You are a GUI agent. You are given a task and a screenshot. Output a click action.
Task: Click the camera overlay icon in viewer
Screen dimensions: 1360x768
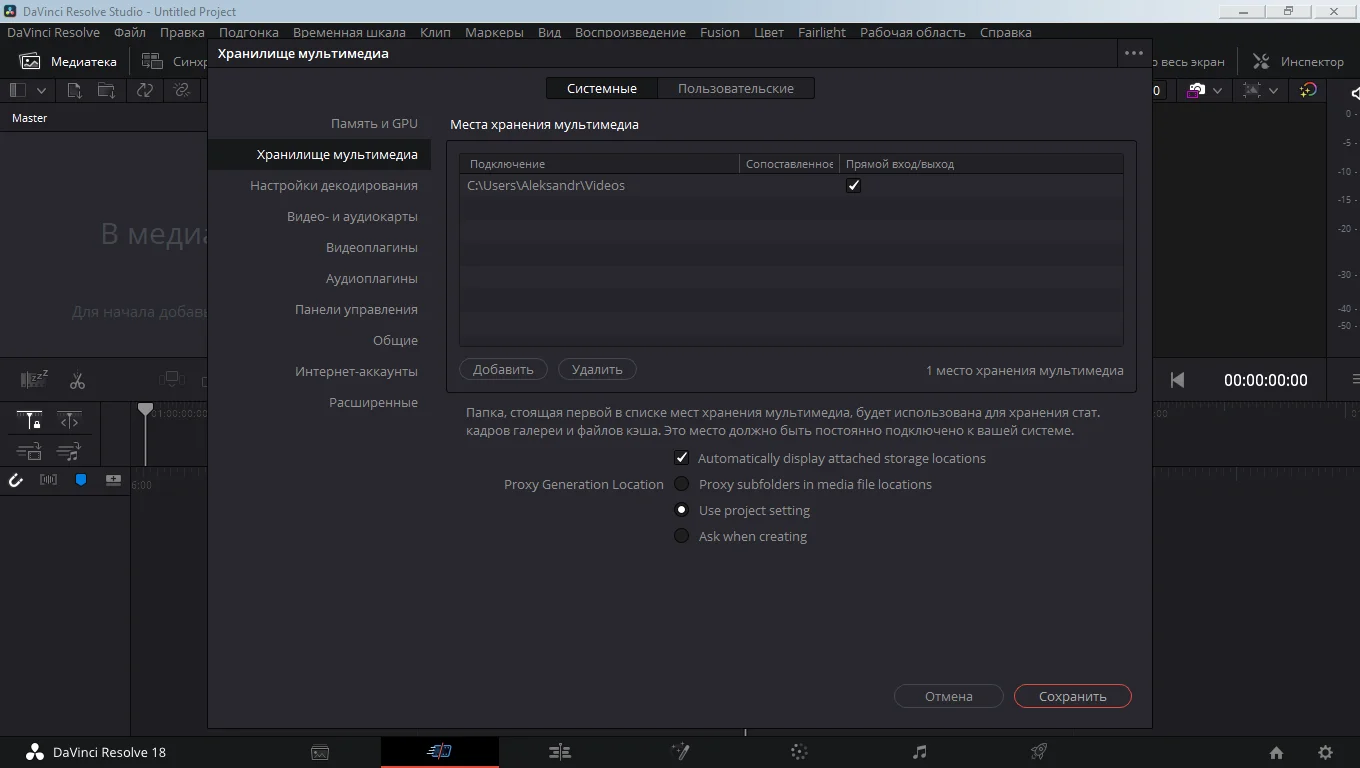pos(1195,90)
